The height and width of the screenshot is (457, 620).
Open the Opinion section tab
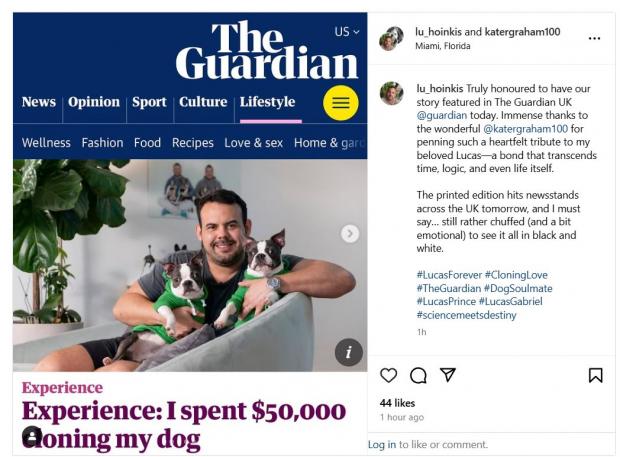[x=94, y=102]
